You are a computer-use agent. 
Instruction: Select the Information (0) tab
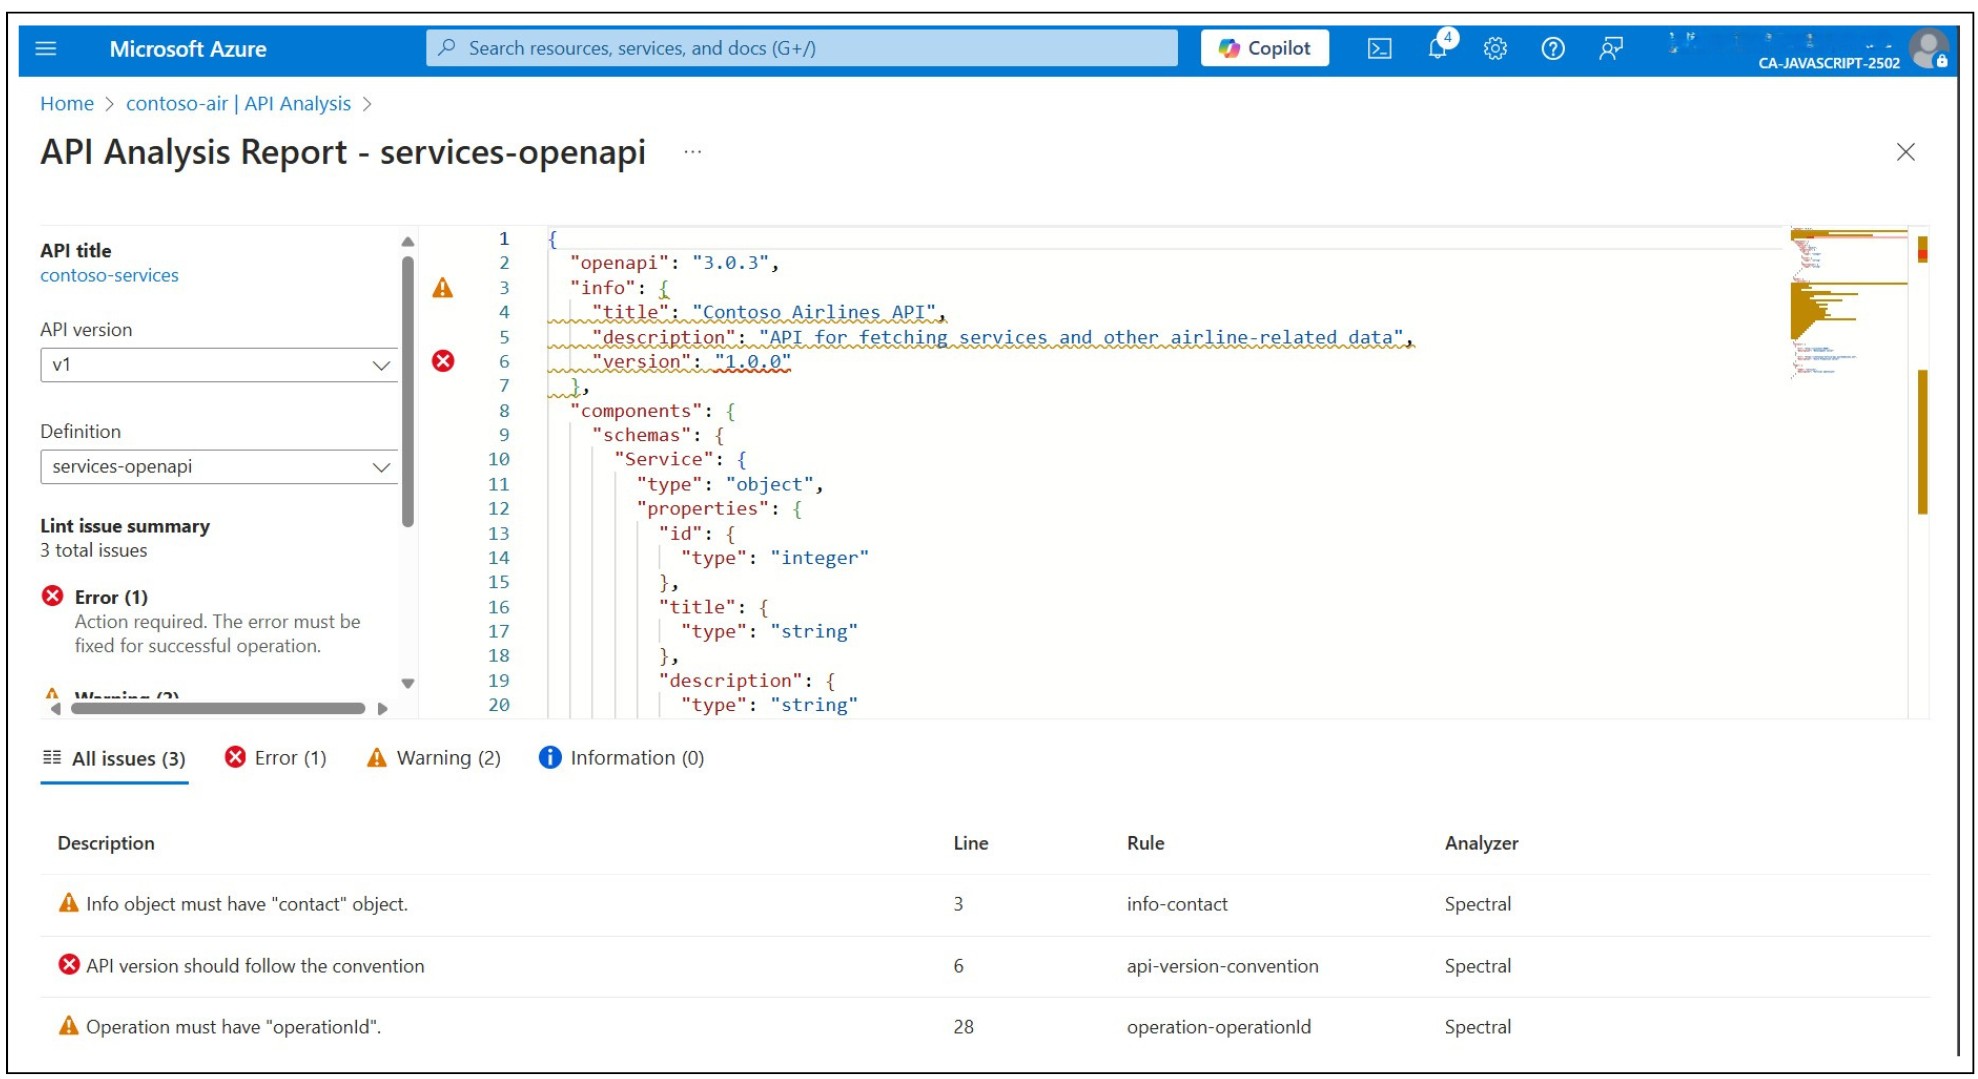point(622,758)
